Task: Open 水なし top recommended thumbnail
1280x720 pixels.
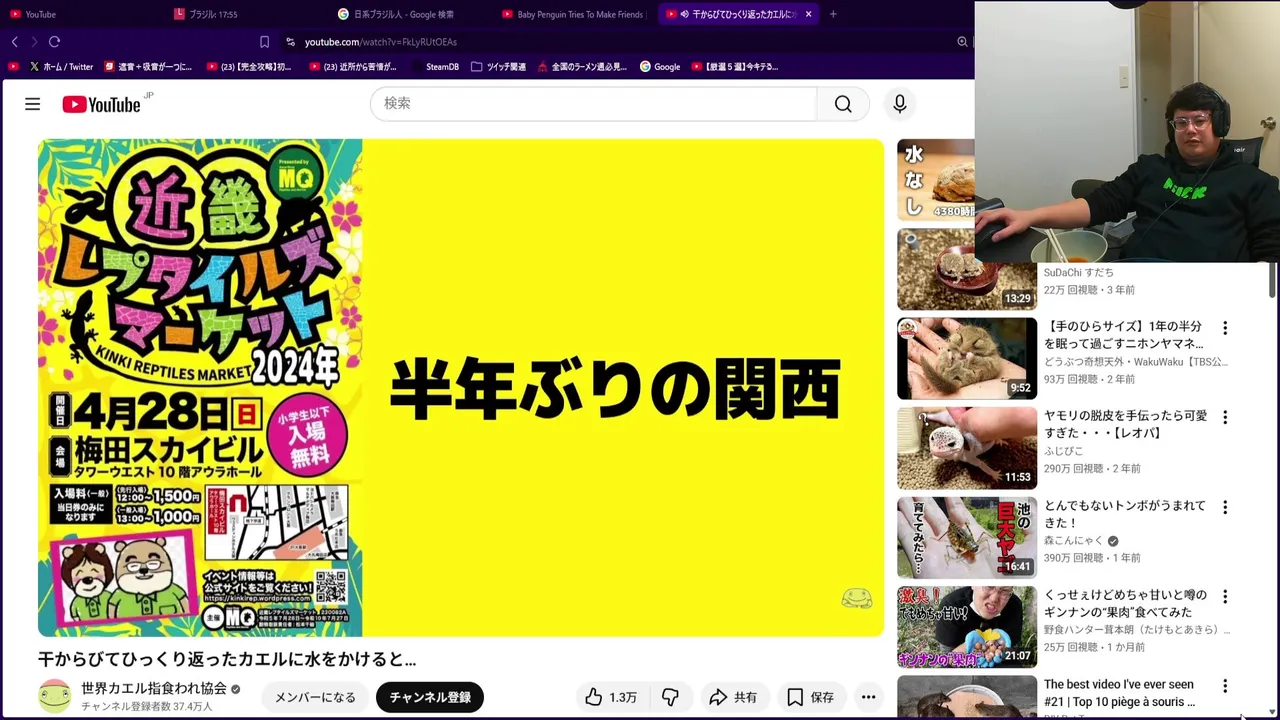Action: tap(936, 180)
